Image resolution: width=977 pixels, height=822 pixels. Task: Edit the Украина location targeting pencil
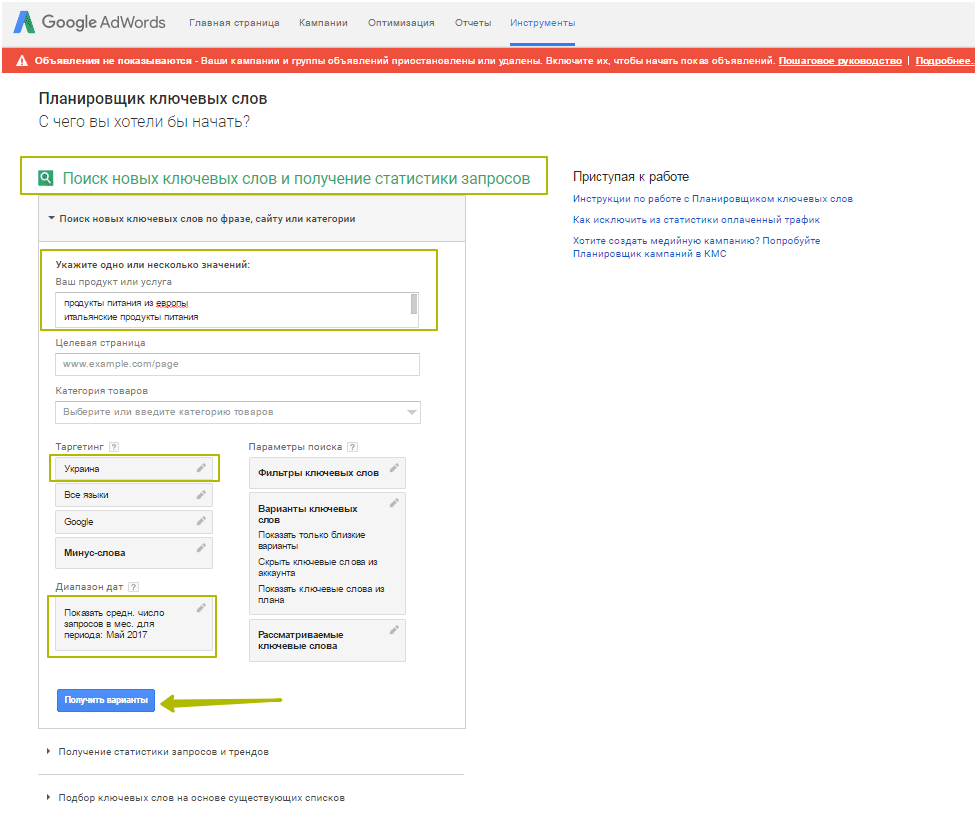(201, 468)
